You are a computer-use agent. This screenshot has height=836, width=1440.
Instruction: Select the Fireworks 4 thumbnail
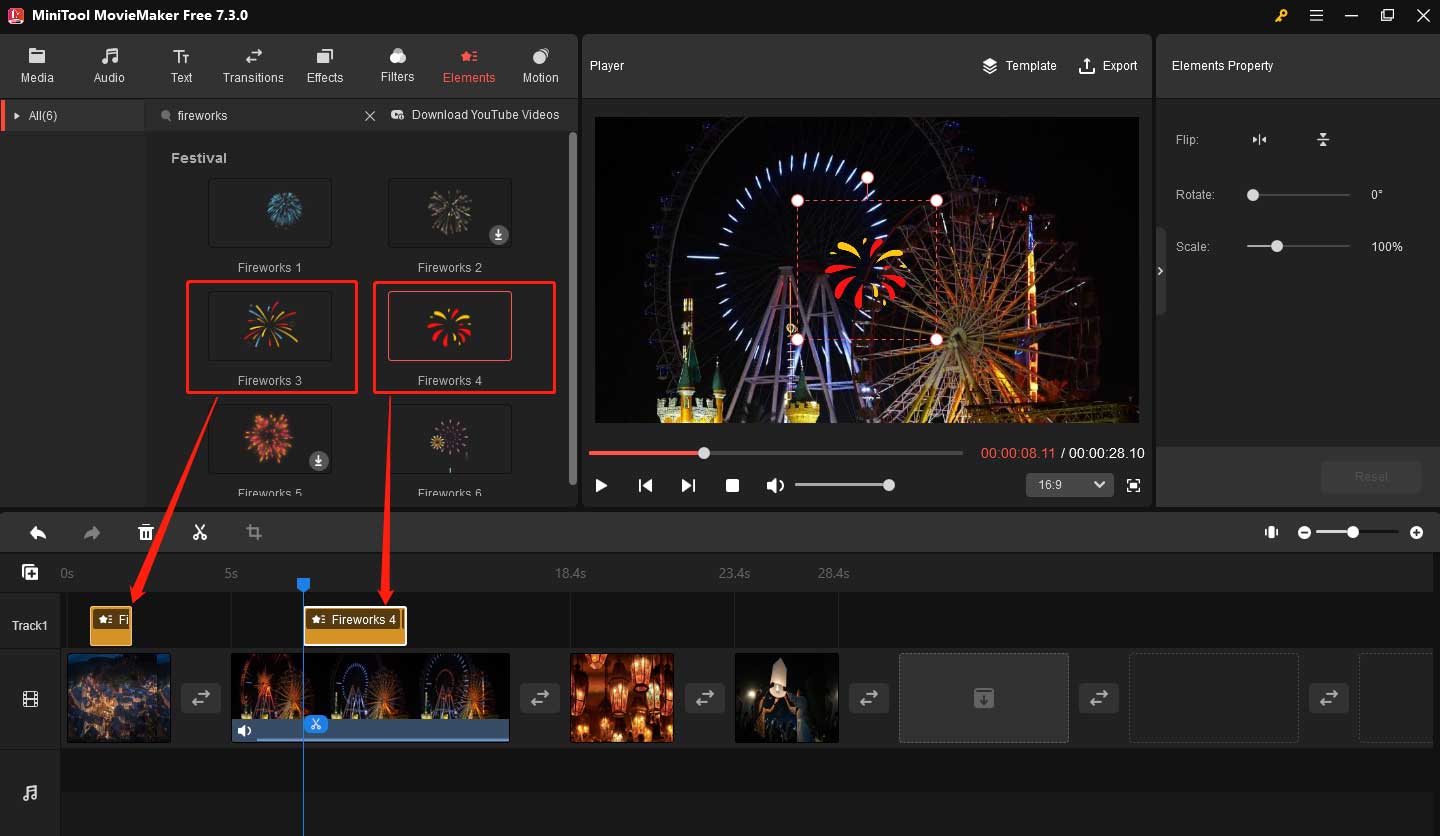pos(450,326)
